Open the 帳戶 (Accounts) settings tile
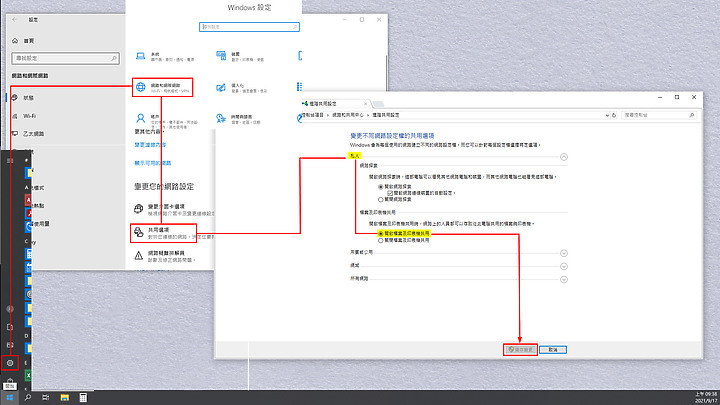Image resolution: width=720 pixels, height=405 pixels. click(165, 120)
